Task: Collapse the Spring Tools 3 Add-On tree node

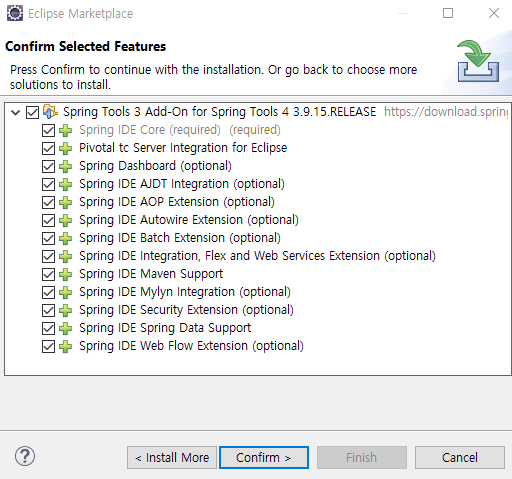Action: [x=15, y=112]
